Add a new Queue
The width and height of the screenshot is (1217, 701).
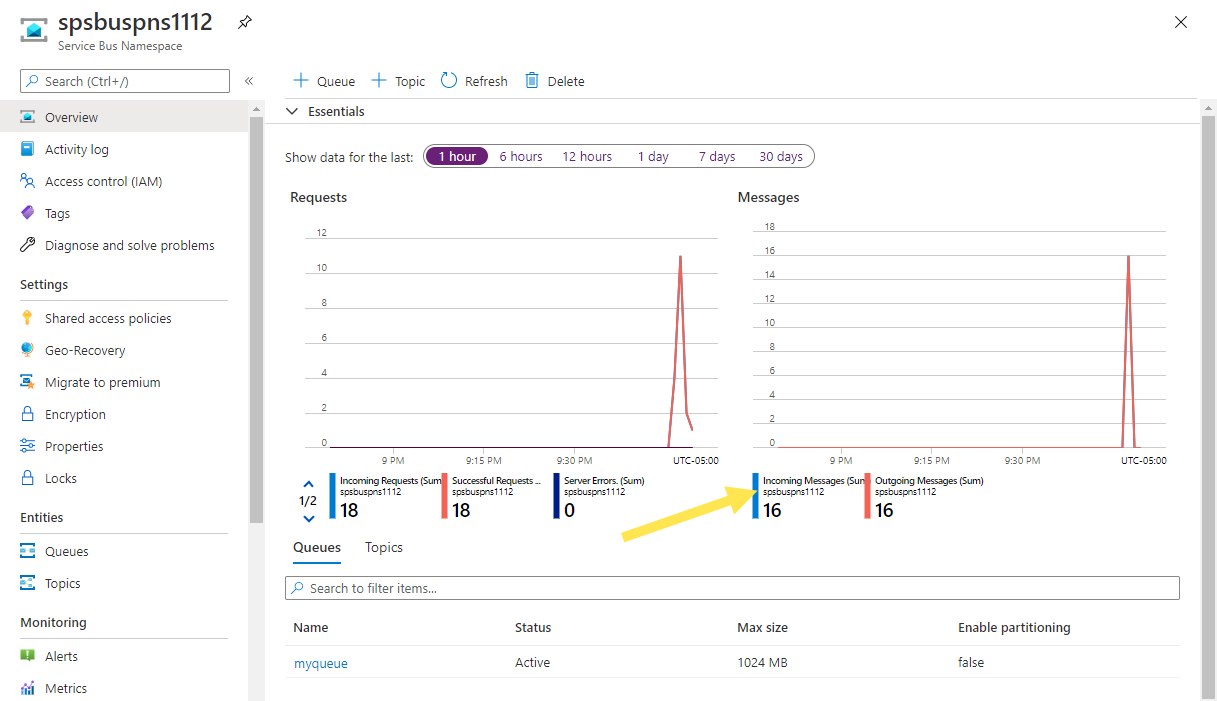pos(323,81)
